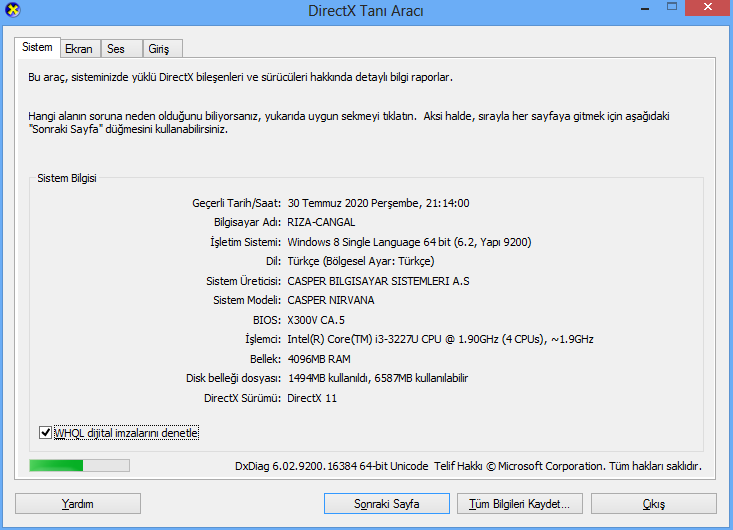Image resolution: width=733 pixels, height=530 pixels.
Task: Click DirectX 11 version value
Action: tap(312, 398)
